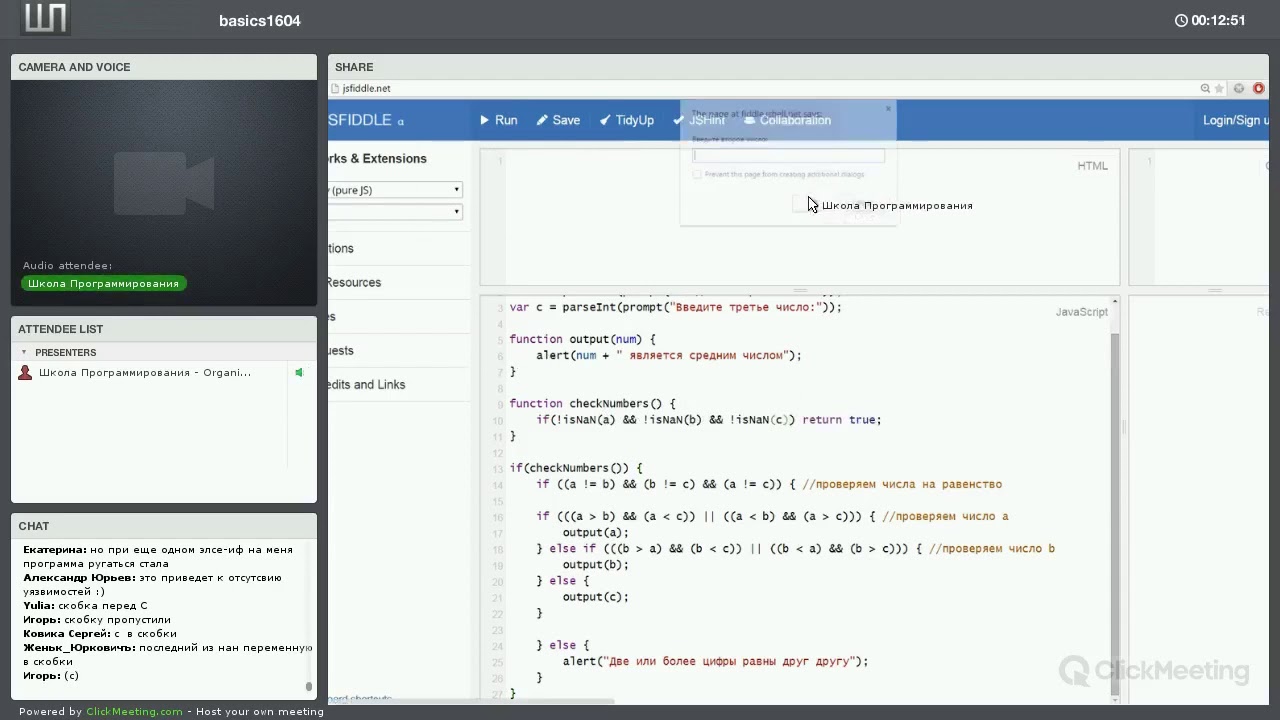1280x720 pixels.
Task: Click inside the HTML editor panel
Action: 800,218
